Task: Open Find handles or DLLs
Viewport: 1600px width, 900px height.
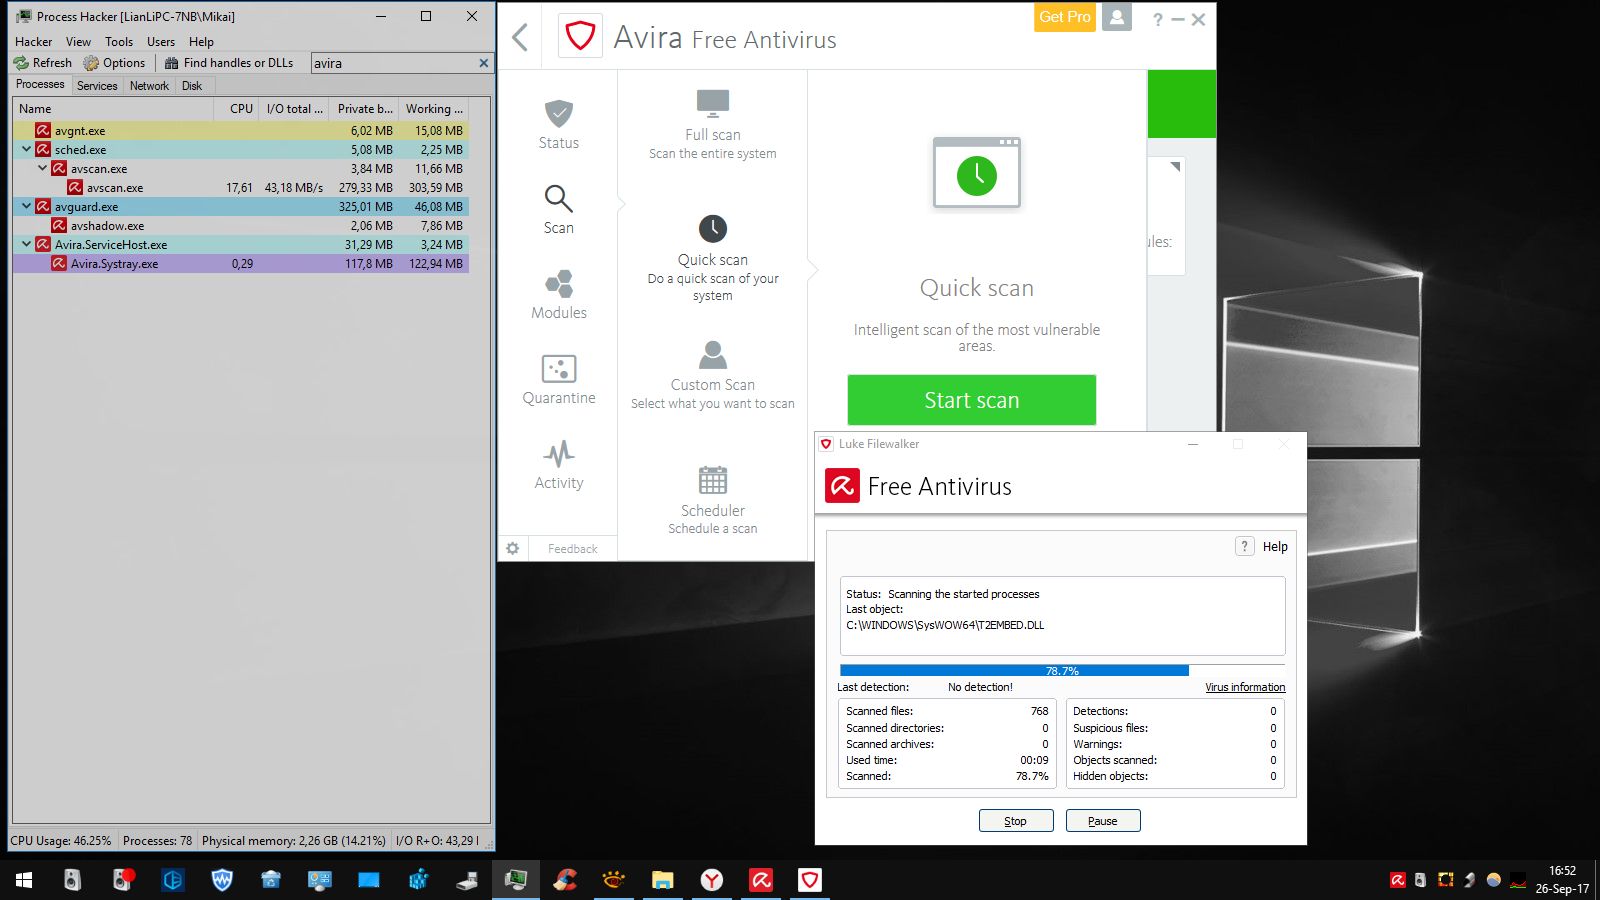Action: [229, 63]
